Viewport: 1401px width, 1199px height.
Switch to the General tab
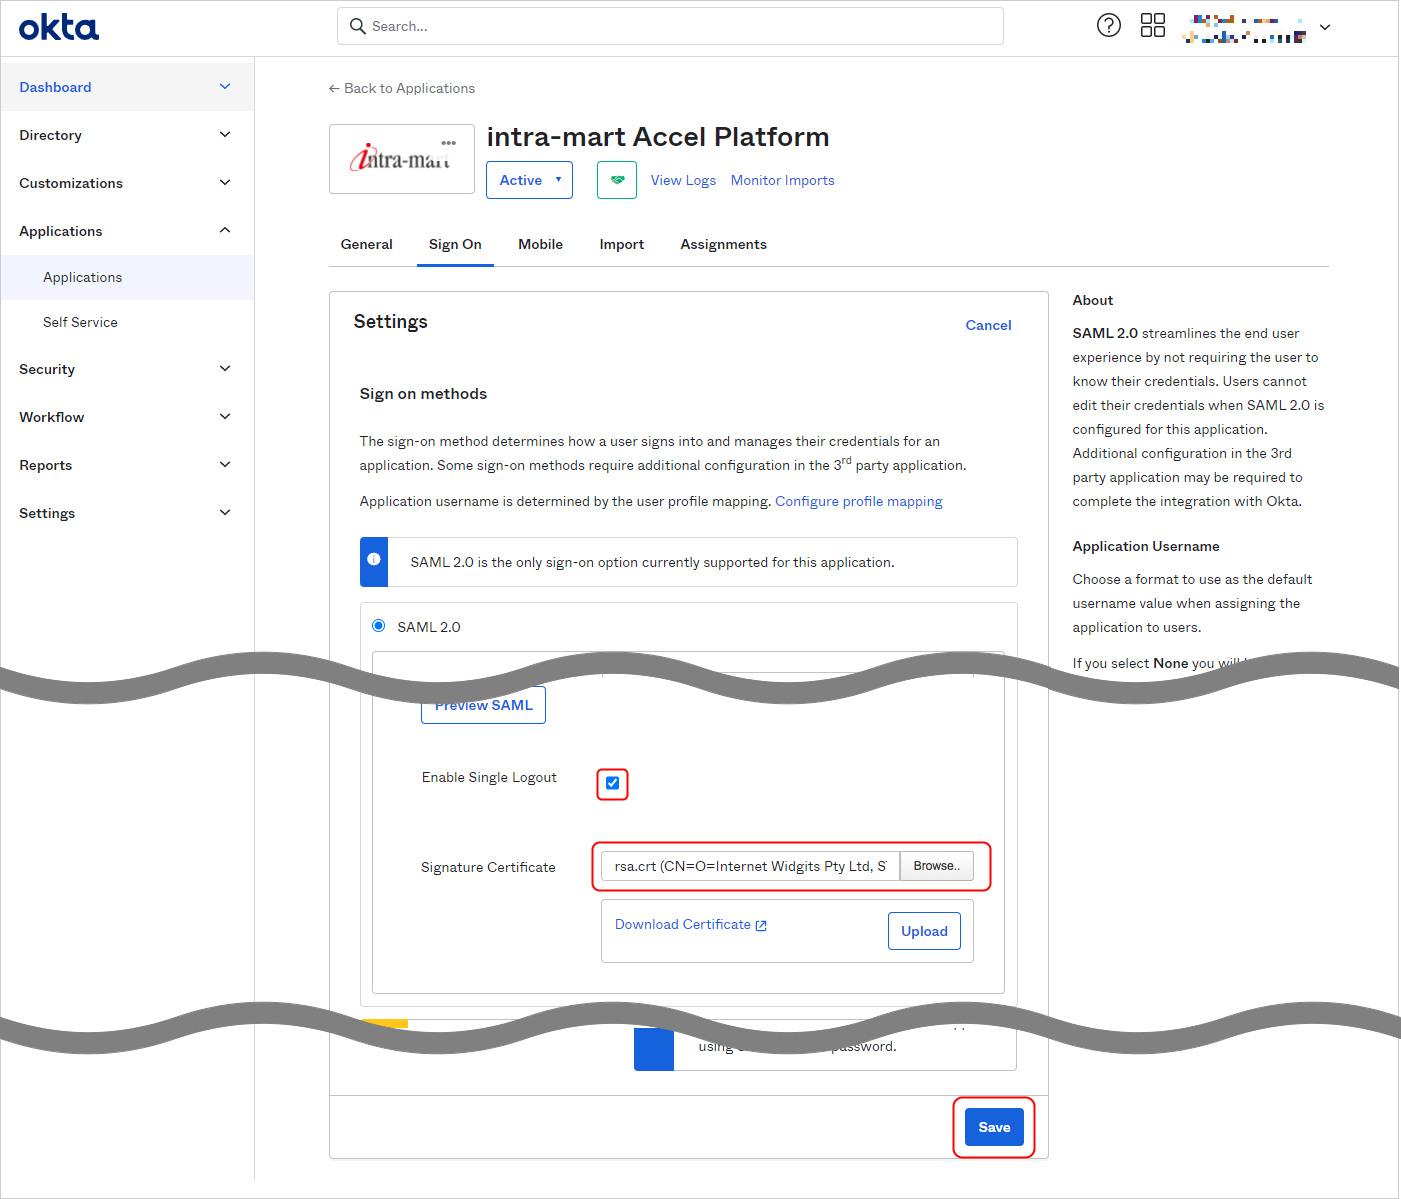point(366,244)
